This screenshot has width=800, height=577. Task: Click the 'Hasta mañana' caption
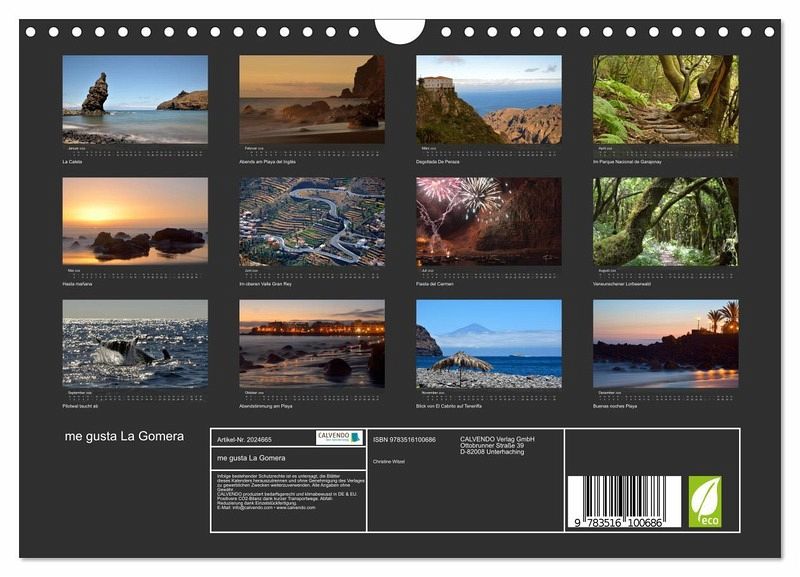[x=77, y=284]
